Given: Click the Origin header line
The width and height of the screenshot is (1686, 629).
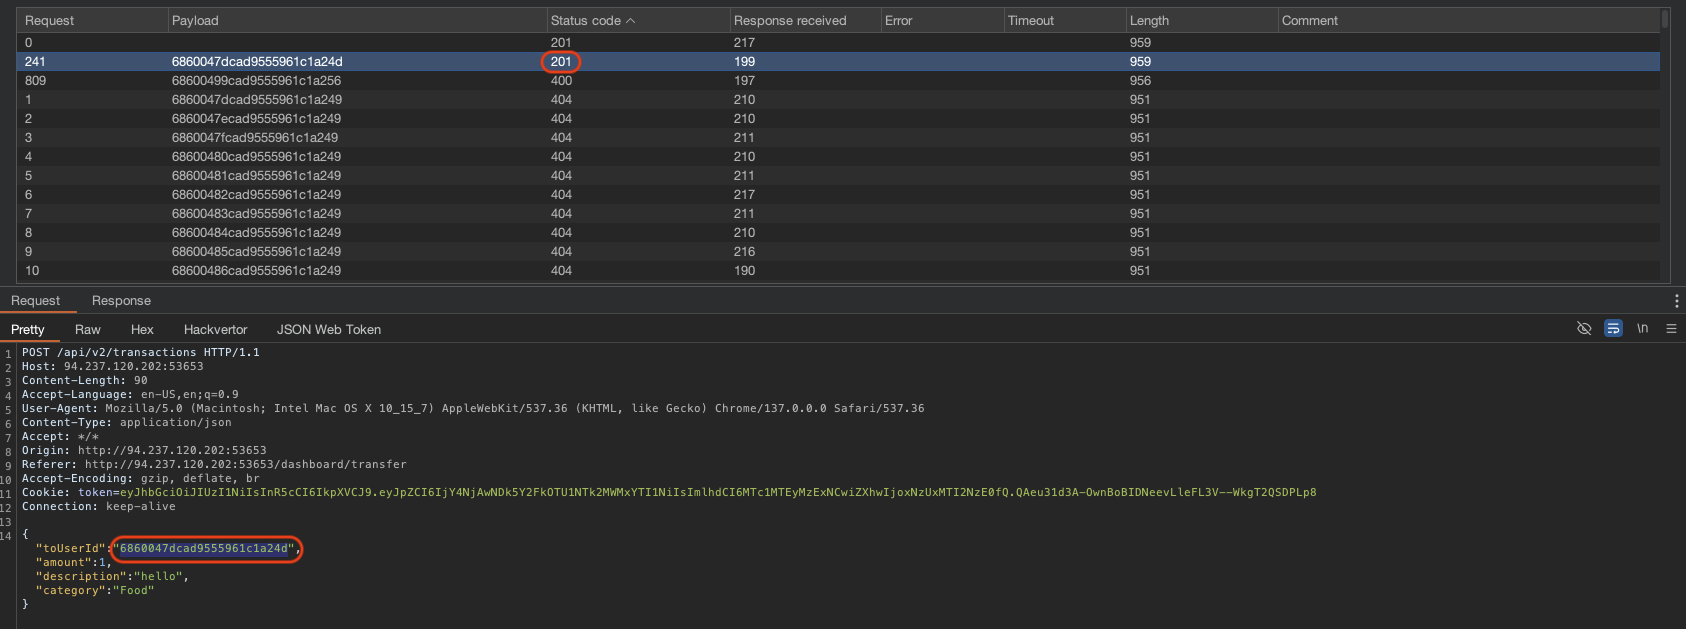Looking at the screenshot, I should coord(144,450).
